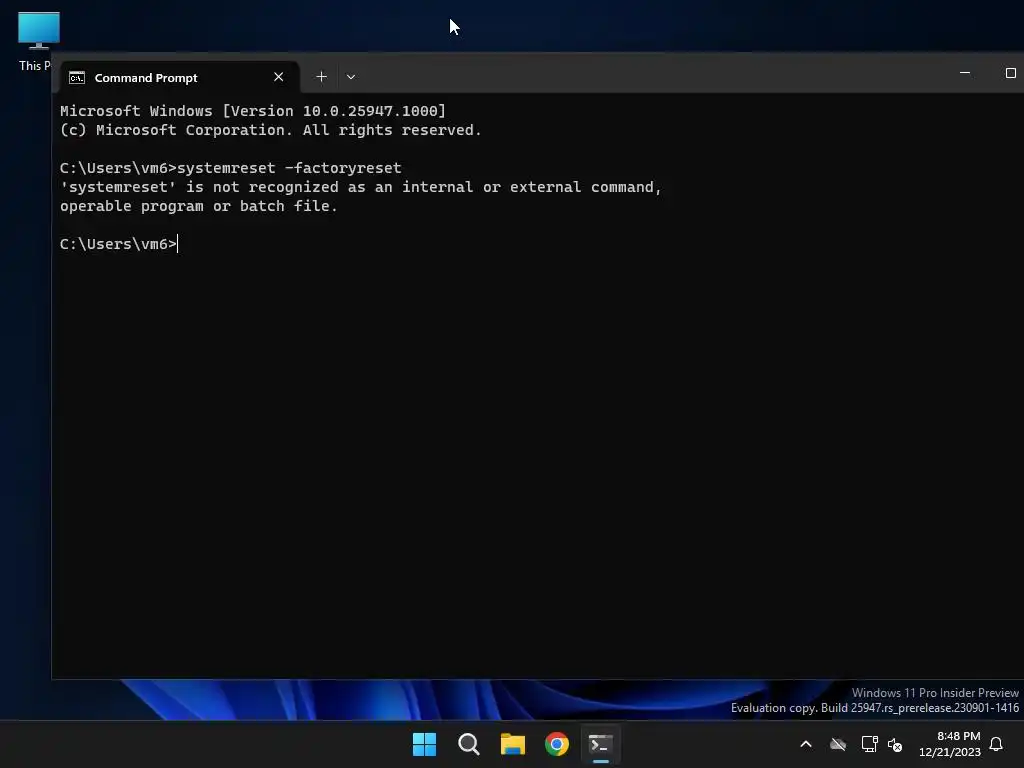Viewport: 1024px width, 768px height.
Task: Close the Command Prompt tab
Action: click(x=278, y=77)
